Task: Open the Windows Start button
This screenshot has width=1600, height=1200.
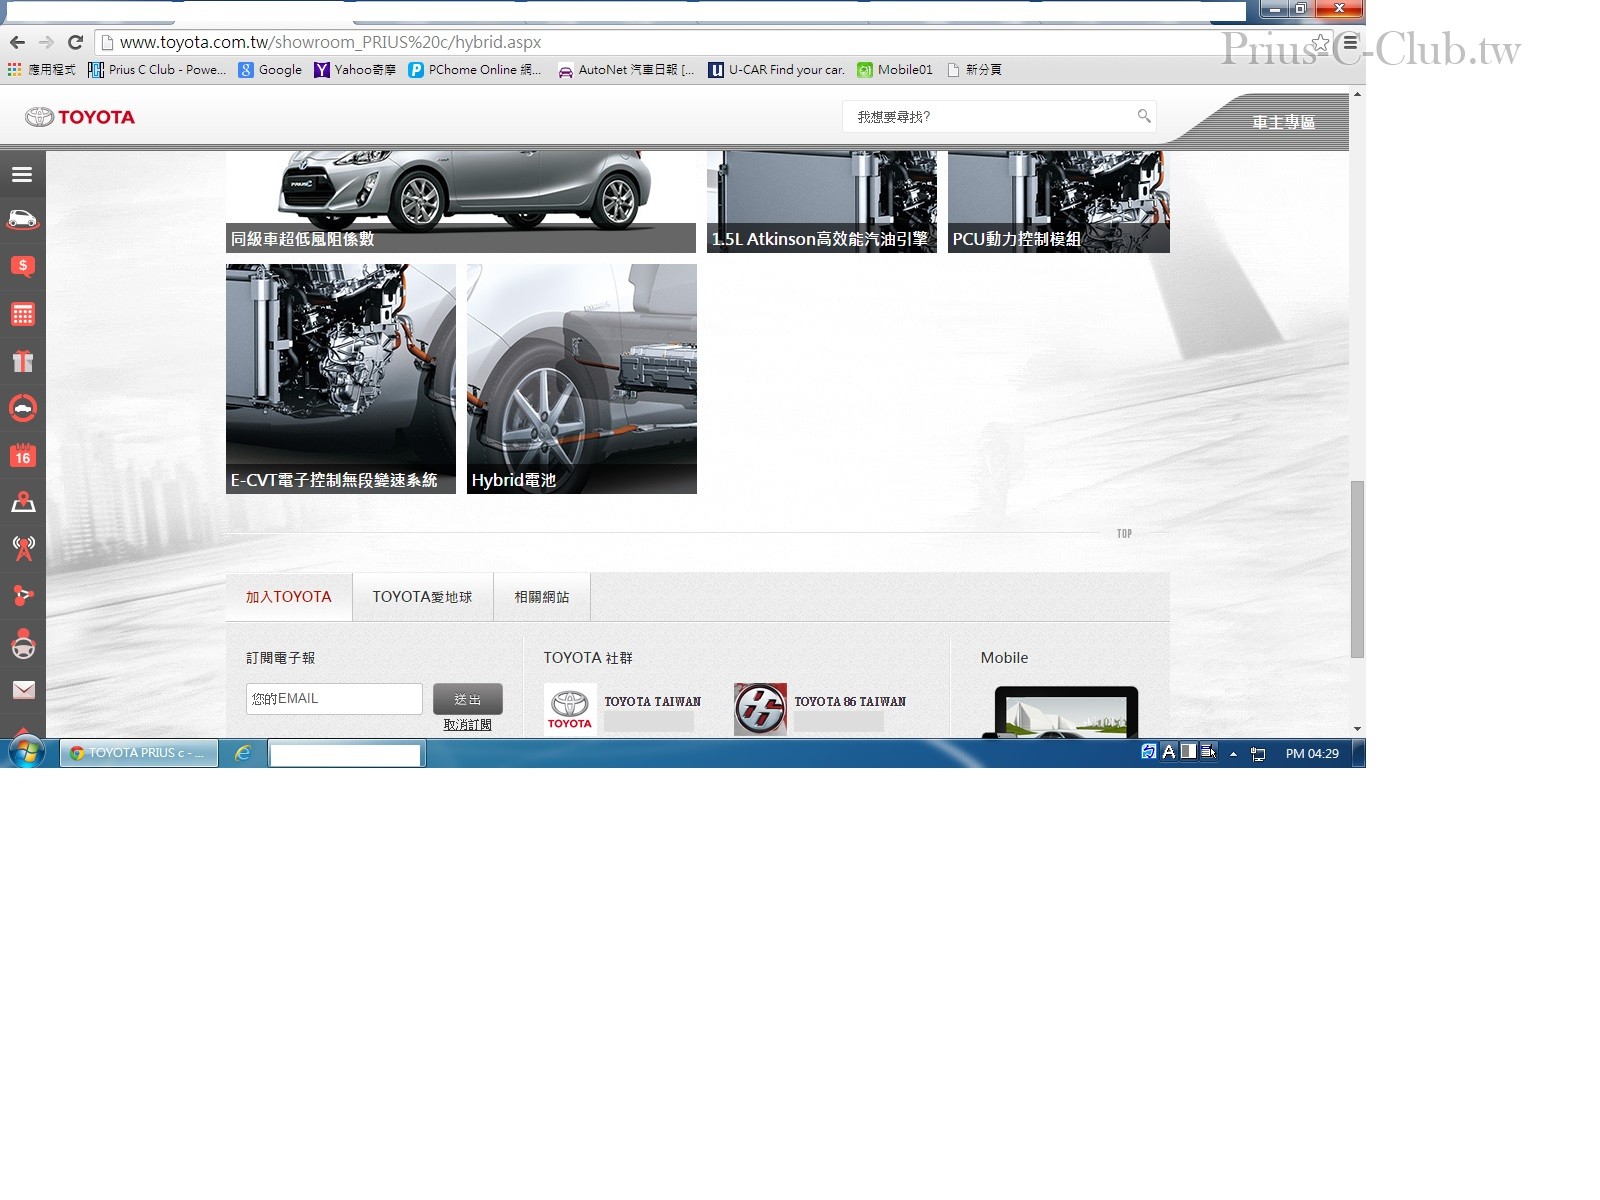Action: [27, 753]
